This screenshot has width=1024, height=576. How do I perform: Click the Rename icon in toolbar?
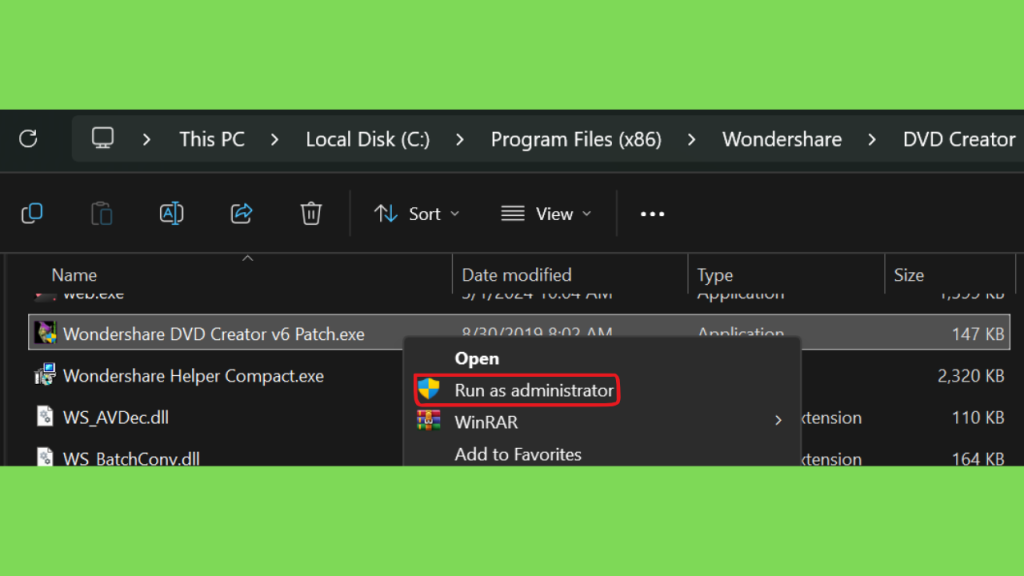pos(171,214)
